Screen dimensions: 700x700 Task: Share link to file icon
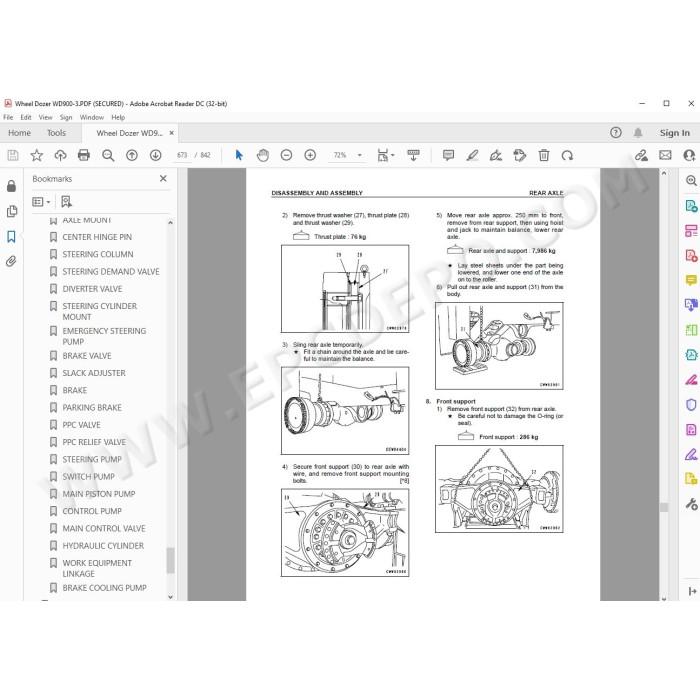642,155
